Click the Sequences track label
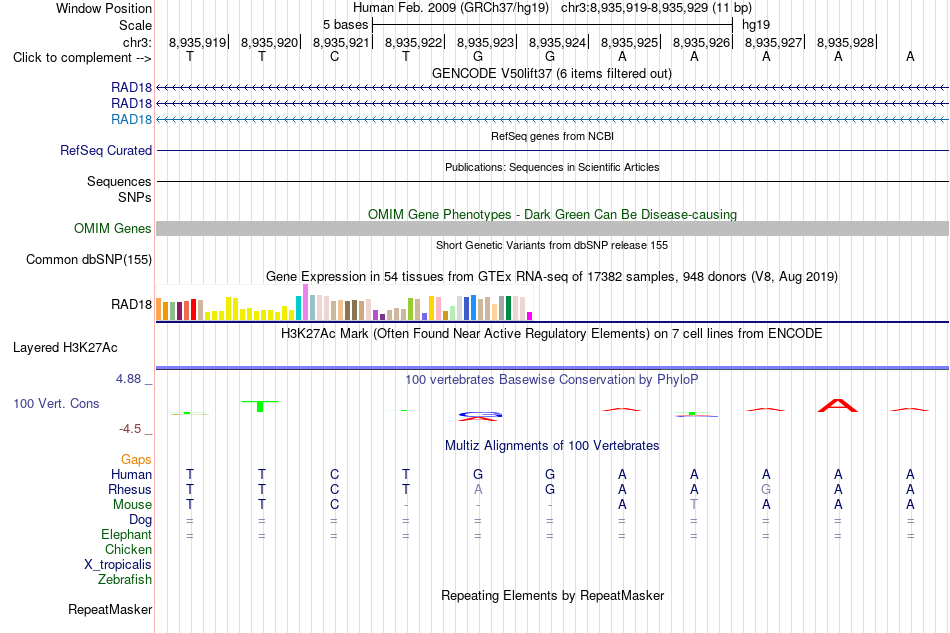 119,181
